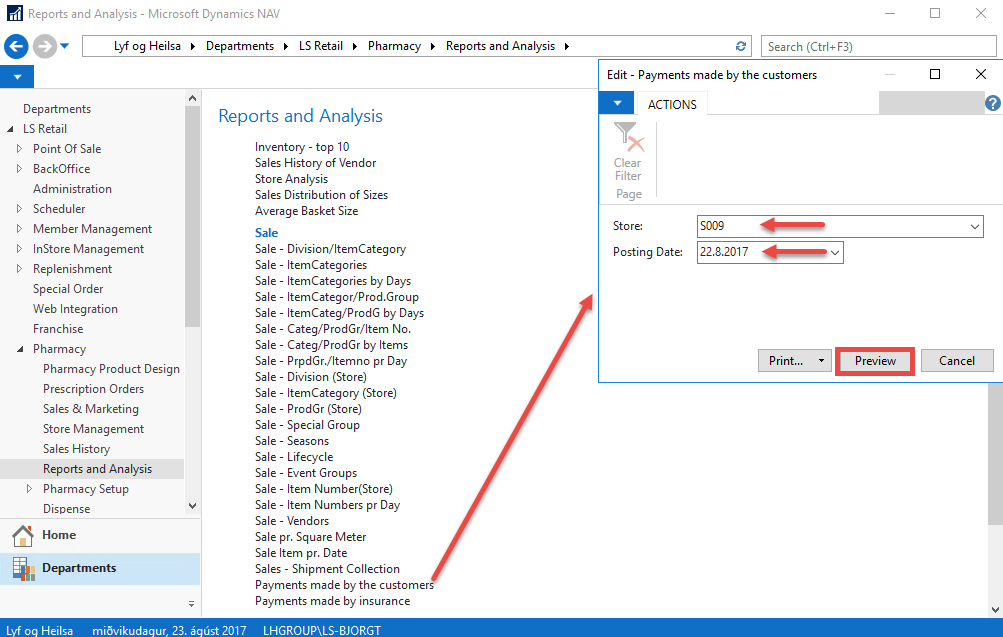Click the Search box
This screenshot has width=1003, height=637.
876,46
